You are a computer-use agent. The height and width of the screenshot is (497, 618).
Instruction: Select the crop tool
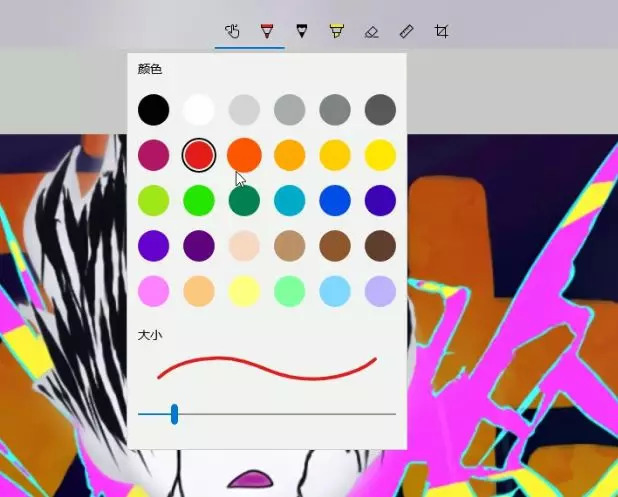tap(441, 31)
